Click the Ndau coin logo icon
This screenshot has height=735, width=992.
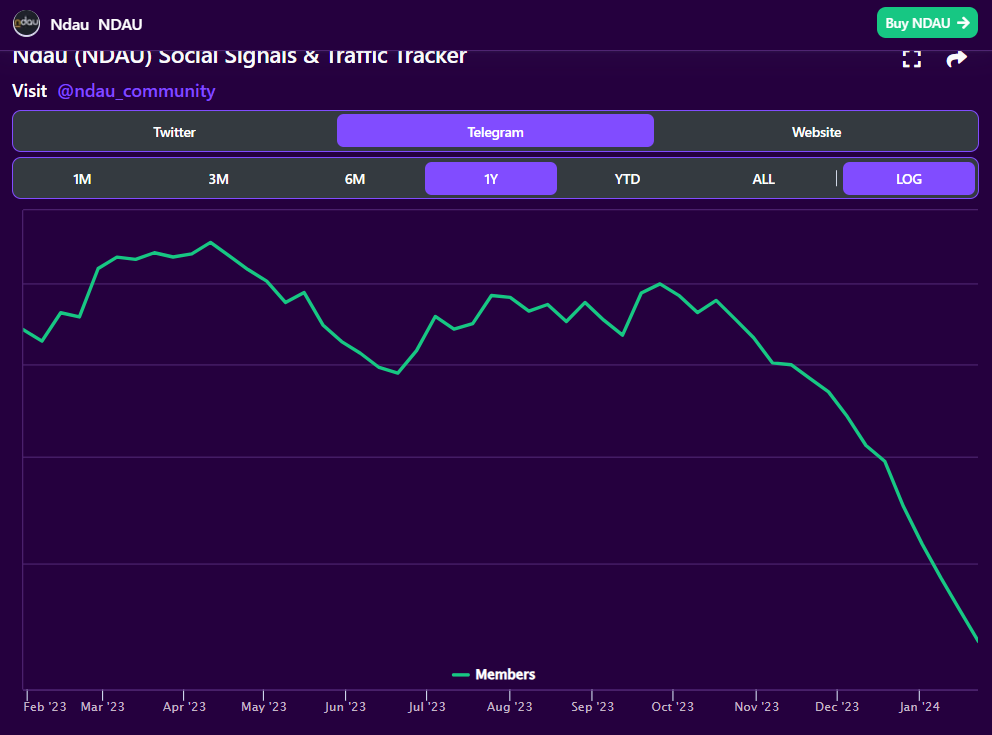(x=27, y=23)
